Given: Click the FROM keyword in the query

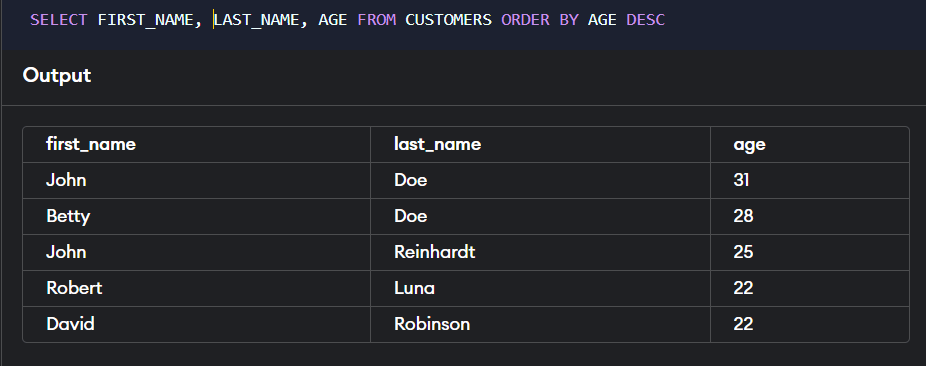Looking at the screenshot, I should pos(376,19).
